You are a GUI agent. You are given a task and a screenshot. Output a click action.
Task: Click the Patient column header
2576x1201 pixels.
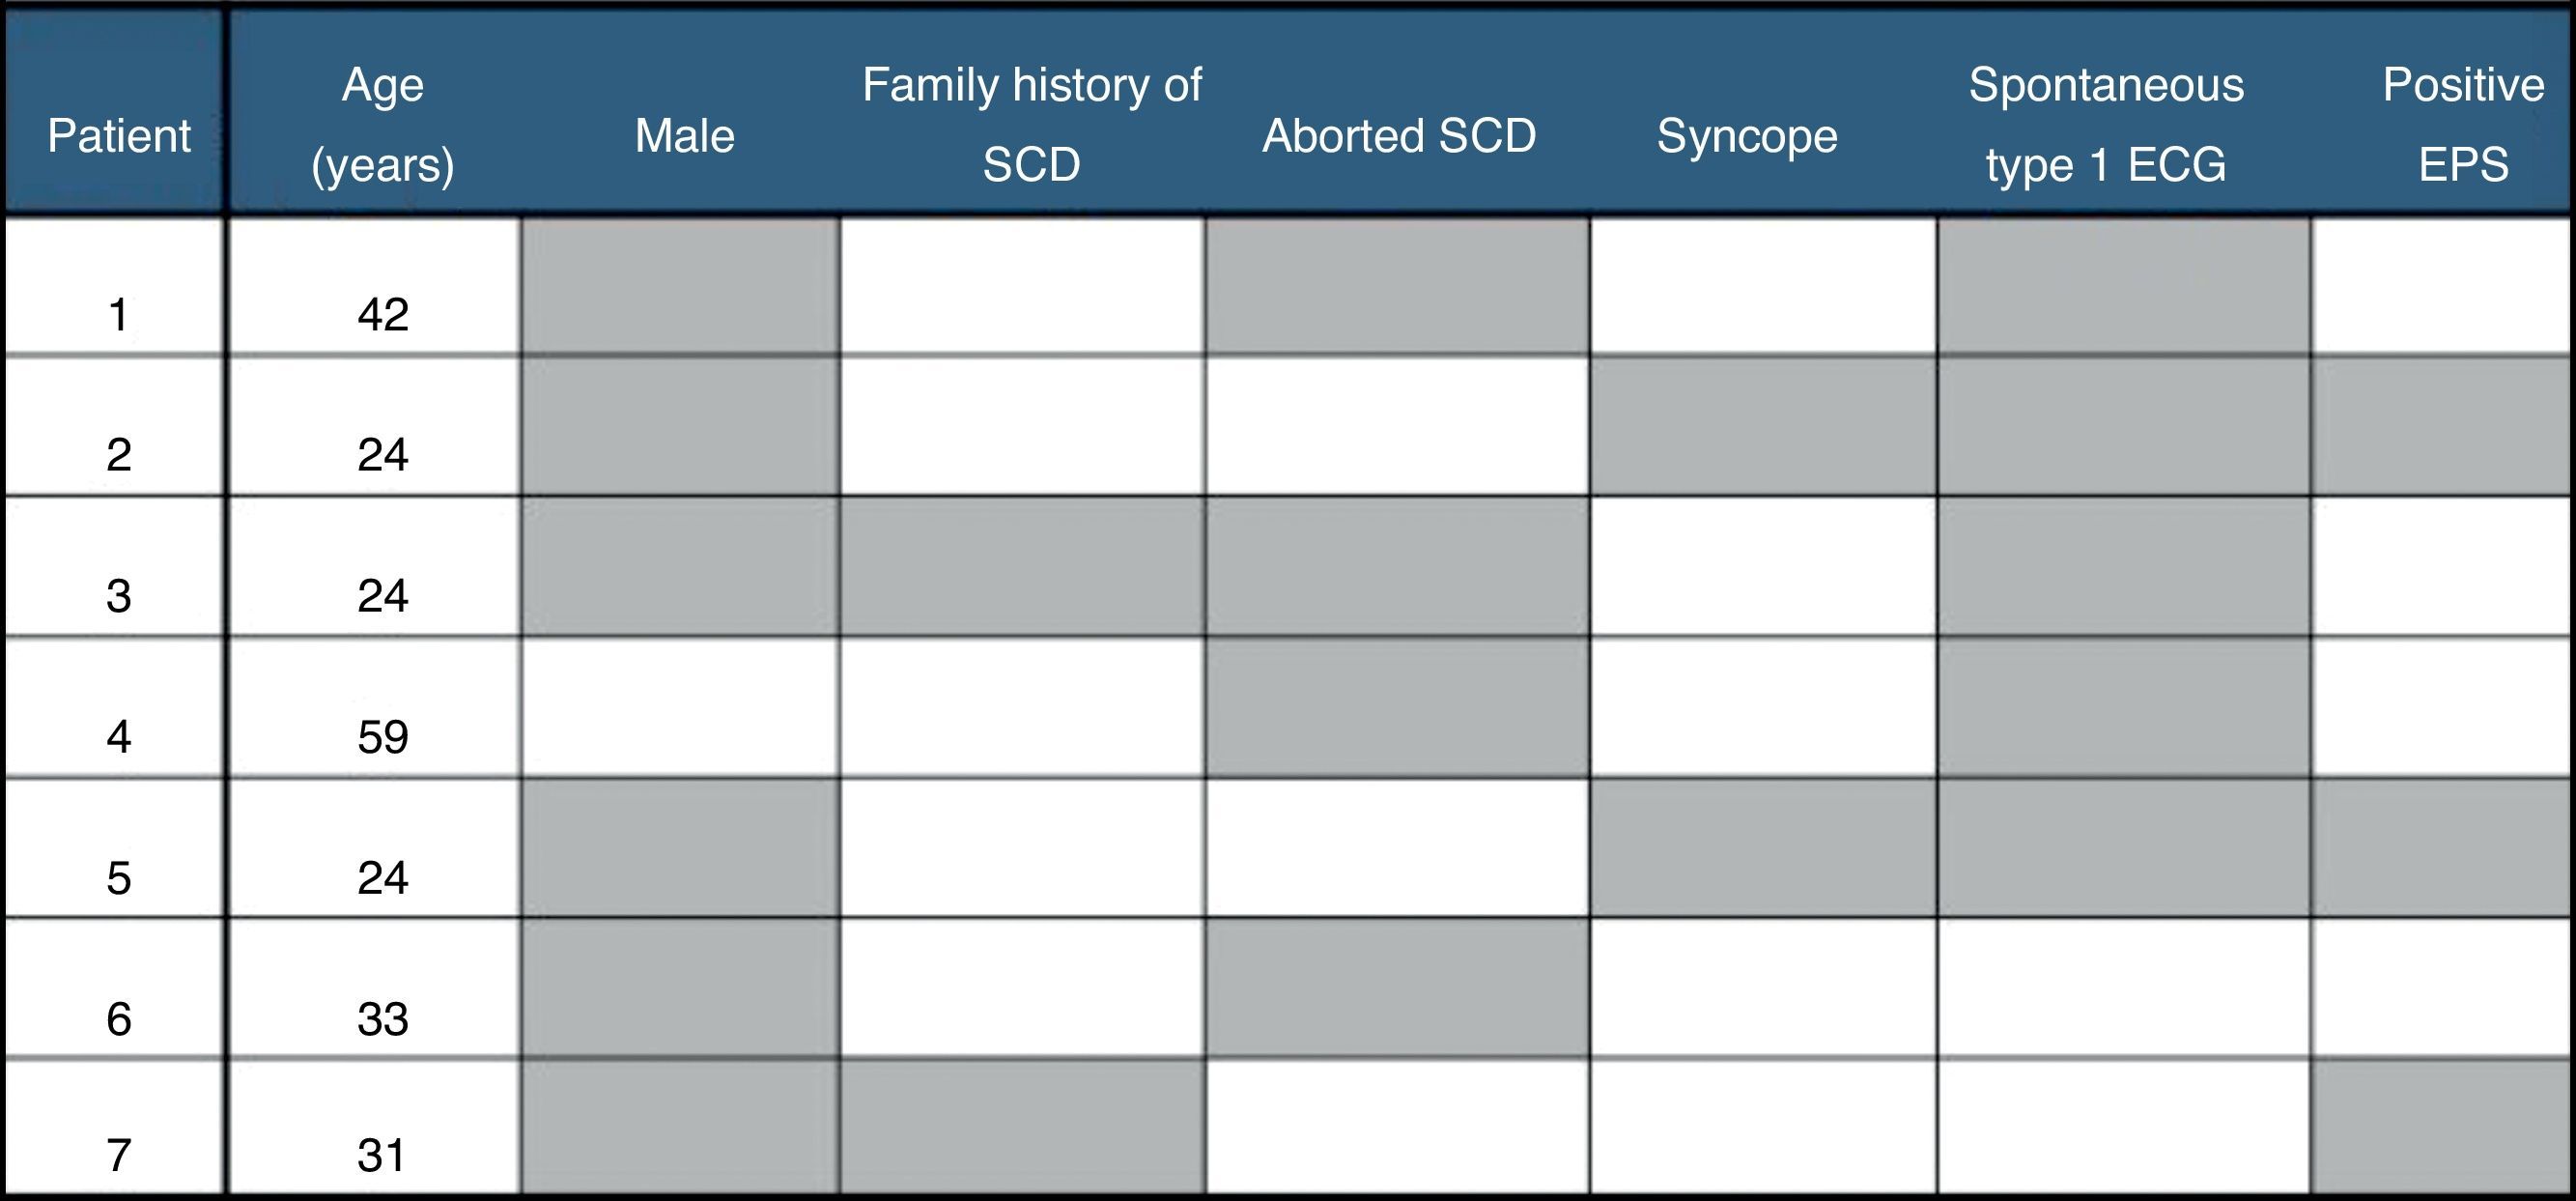pyautogui.click(x=118, y=136)
